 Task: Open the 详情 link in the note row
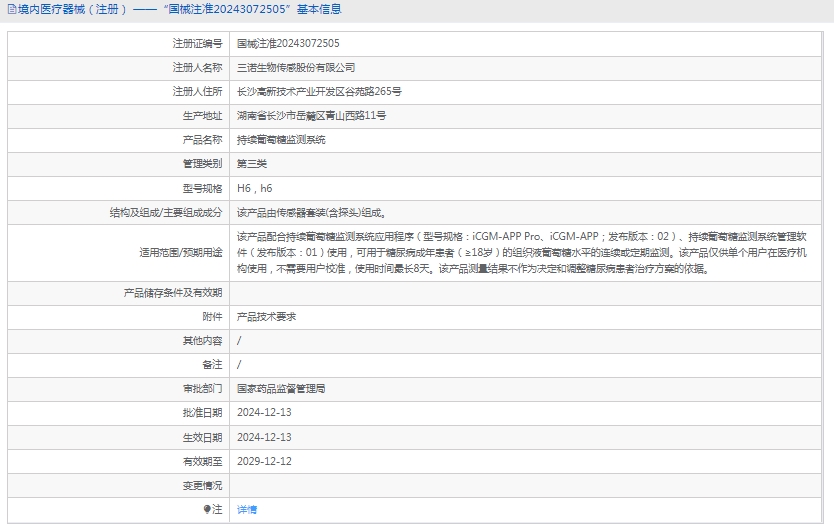pos(246,509)
